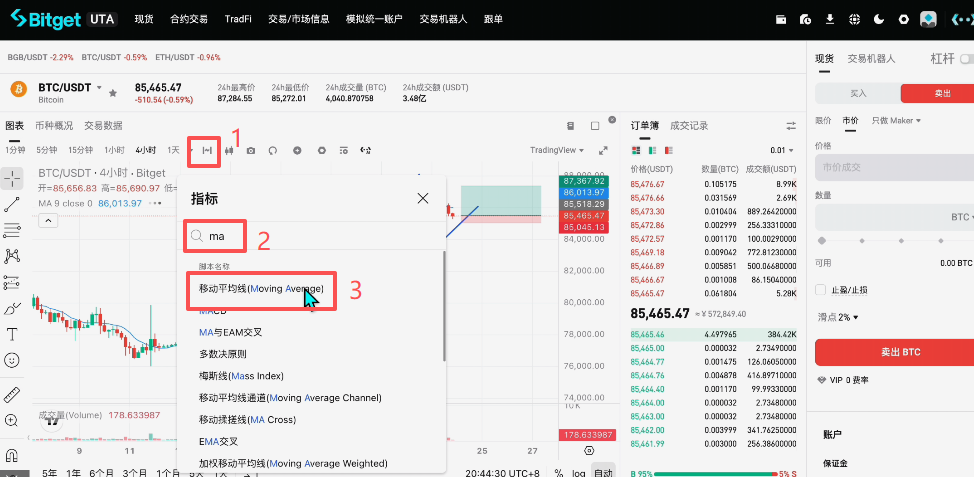Image resolution: width=974 pixels, height=477 pixels.
Task: Click the red 卖出 BTC button
Action: [x=894, y=352]
